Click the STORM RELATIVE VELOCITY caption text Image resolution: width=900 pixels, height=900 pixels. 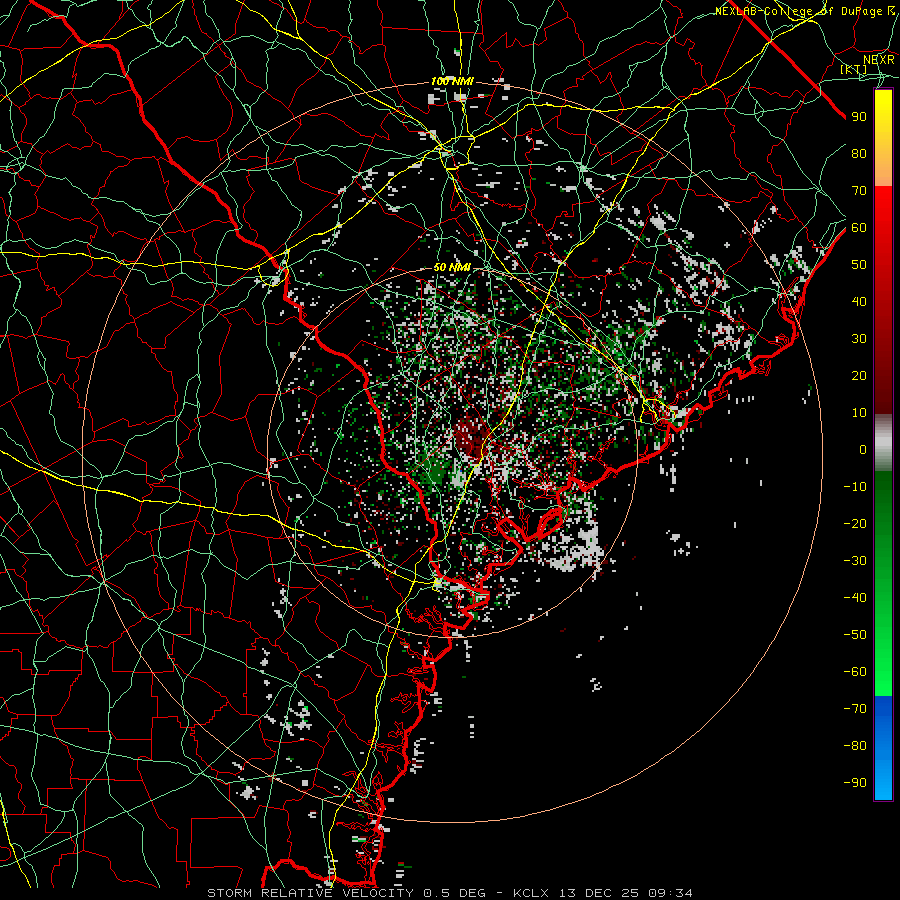(310, 893)
